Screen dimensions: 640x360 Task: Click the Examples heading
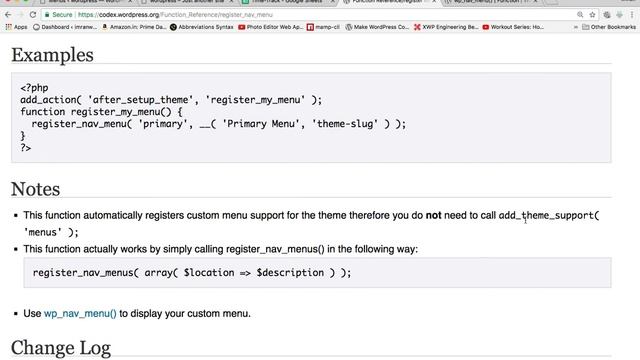(52, 55)
